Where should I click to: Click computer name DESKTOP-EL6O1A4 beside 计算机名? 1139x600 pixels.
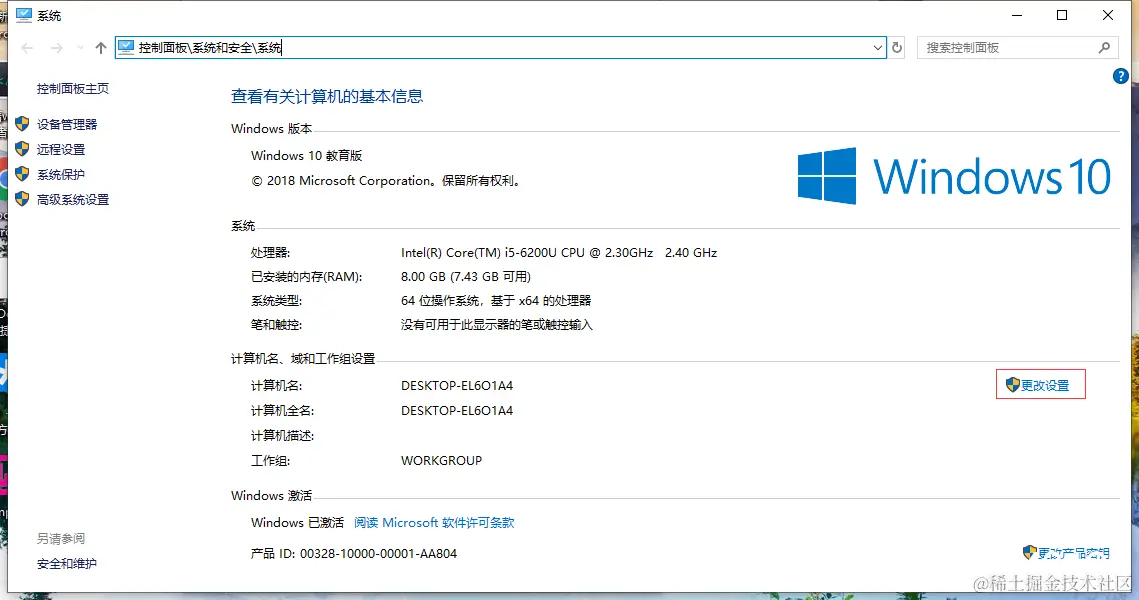click(457, 386)
